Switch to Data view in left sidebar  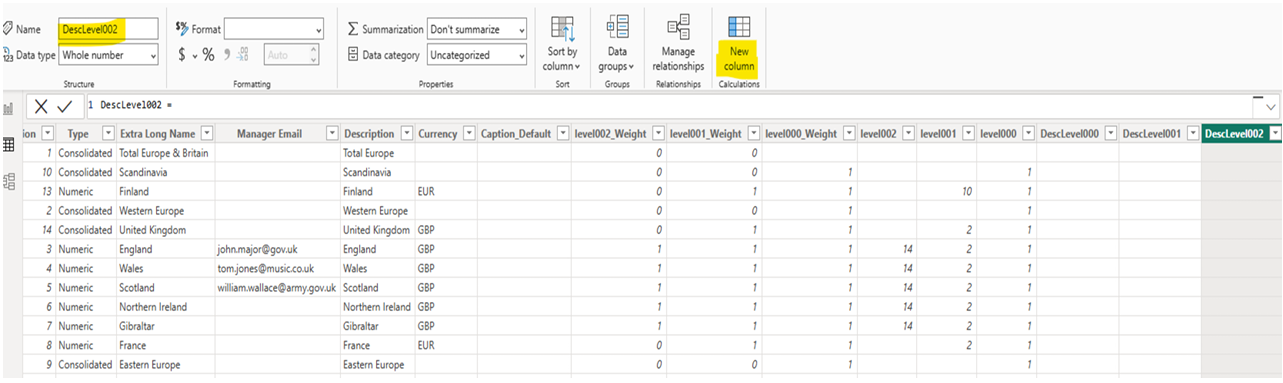(9, 146)
